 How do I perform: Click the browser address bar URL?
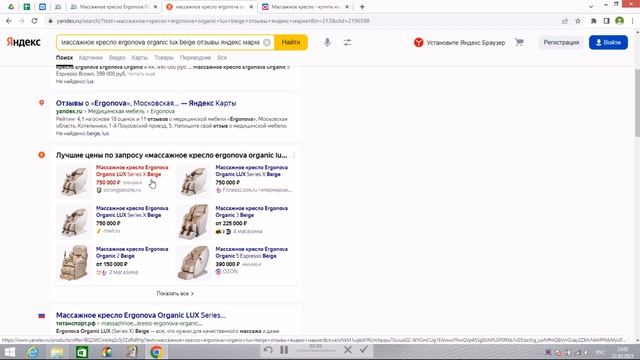[212, 21]
